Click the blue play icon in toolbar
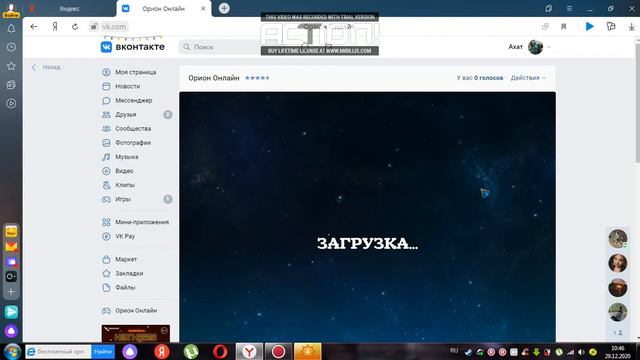 tap(589, 27)
